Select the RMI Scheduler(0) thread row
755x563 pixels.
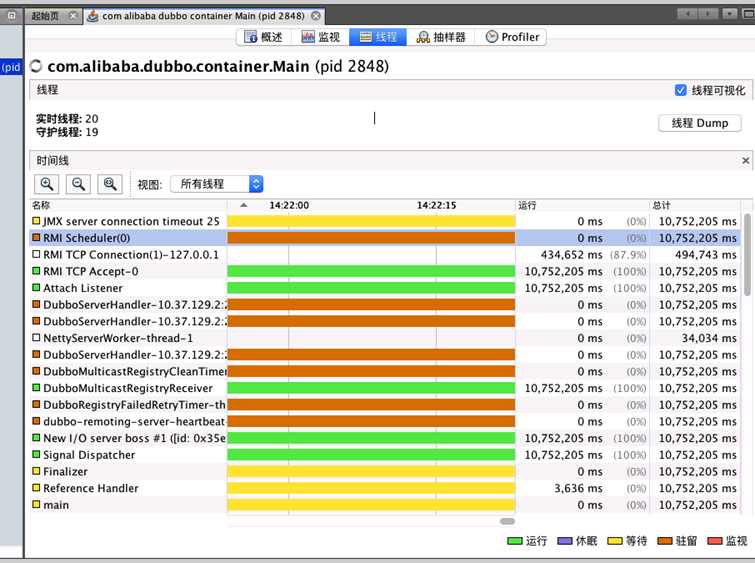tap(385, 238)
